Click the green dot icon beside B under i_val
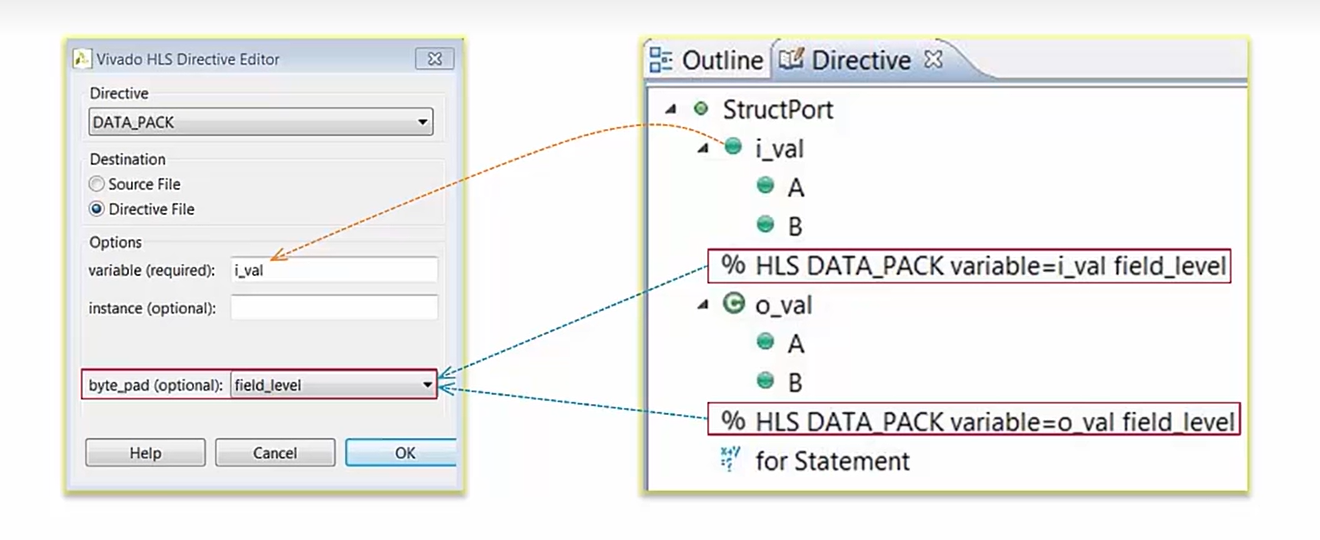This screenshot has width=1320, height=540. tap(766, 224)
